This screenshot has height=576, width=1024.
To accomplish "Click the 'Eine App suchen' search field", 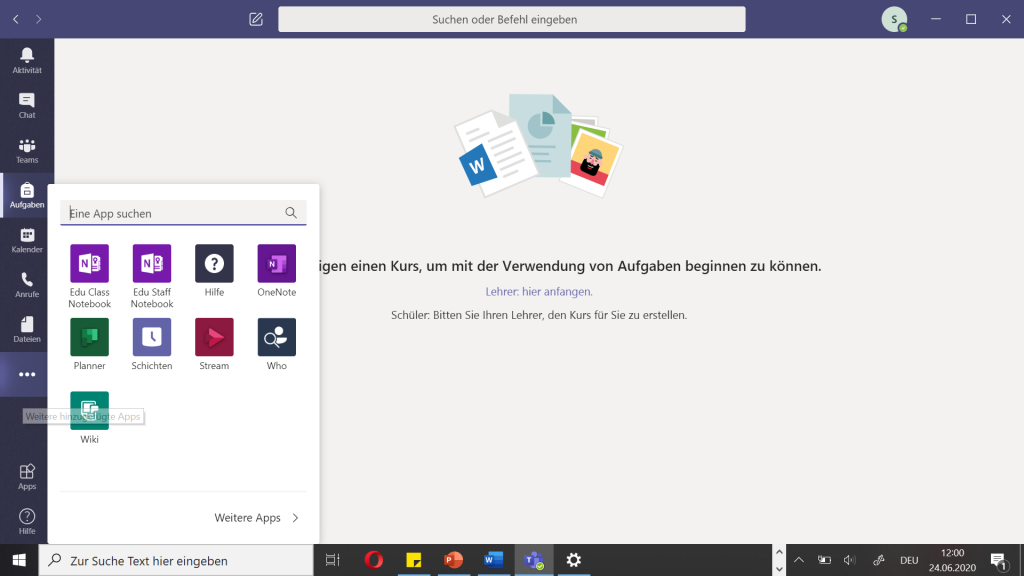I will point(183,213).
